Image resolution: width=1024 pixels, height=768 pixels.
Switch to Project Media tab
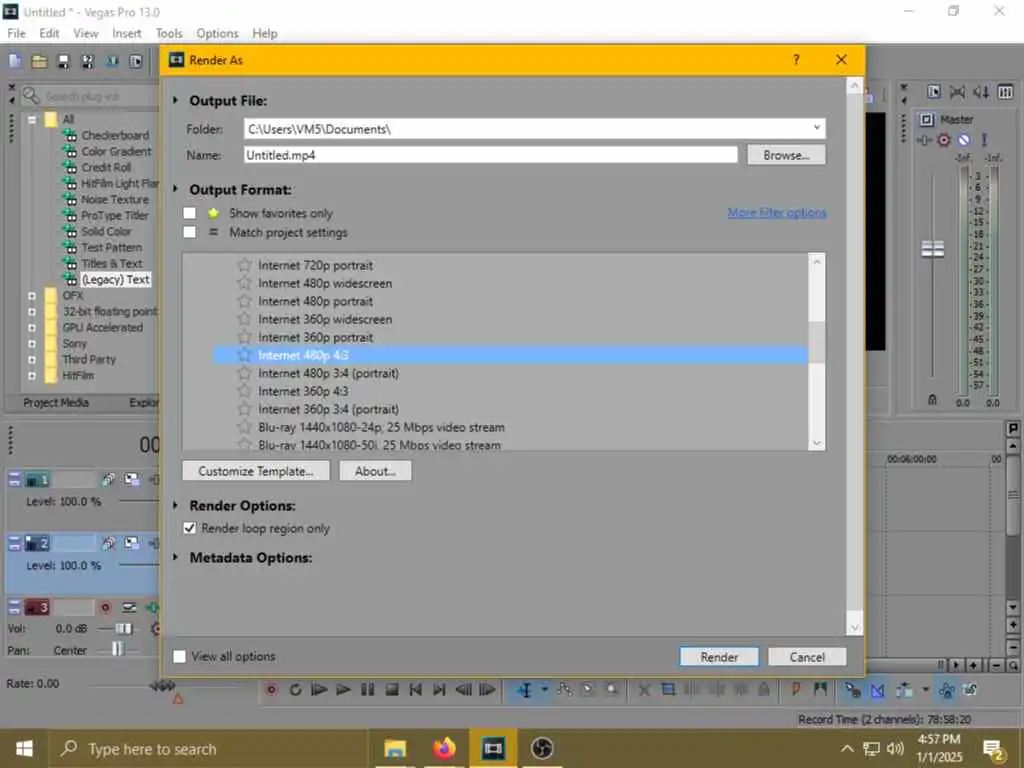point(56,402)
